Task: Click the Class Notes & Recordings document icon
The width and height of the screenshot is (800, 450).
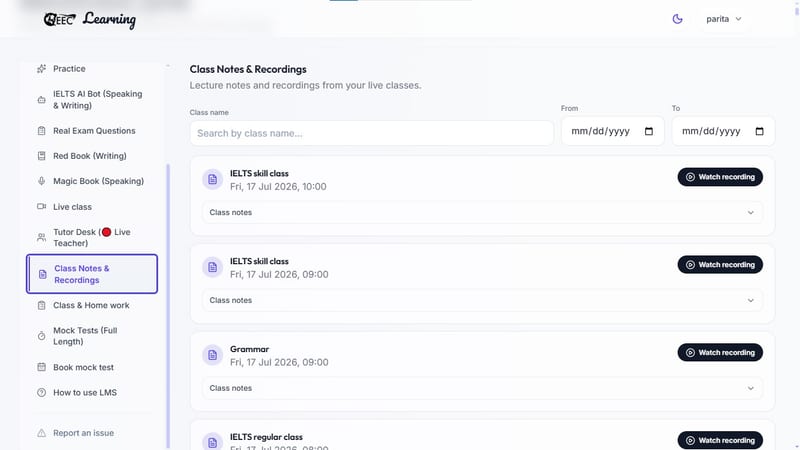Action: 42,274
